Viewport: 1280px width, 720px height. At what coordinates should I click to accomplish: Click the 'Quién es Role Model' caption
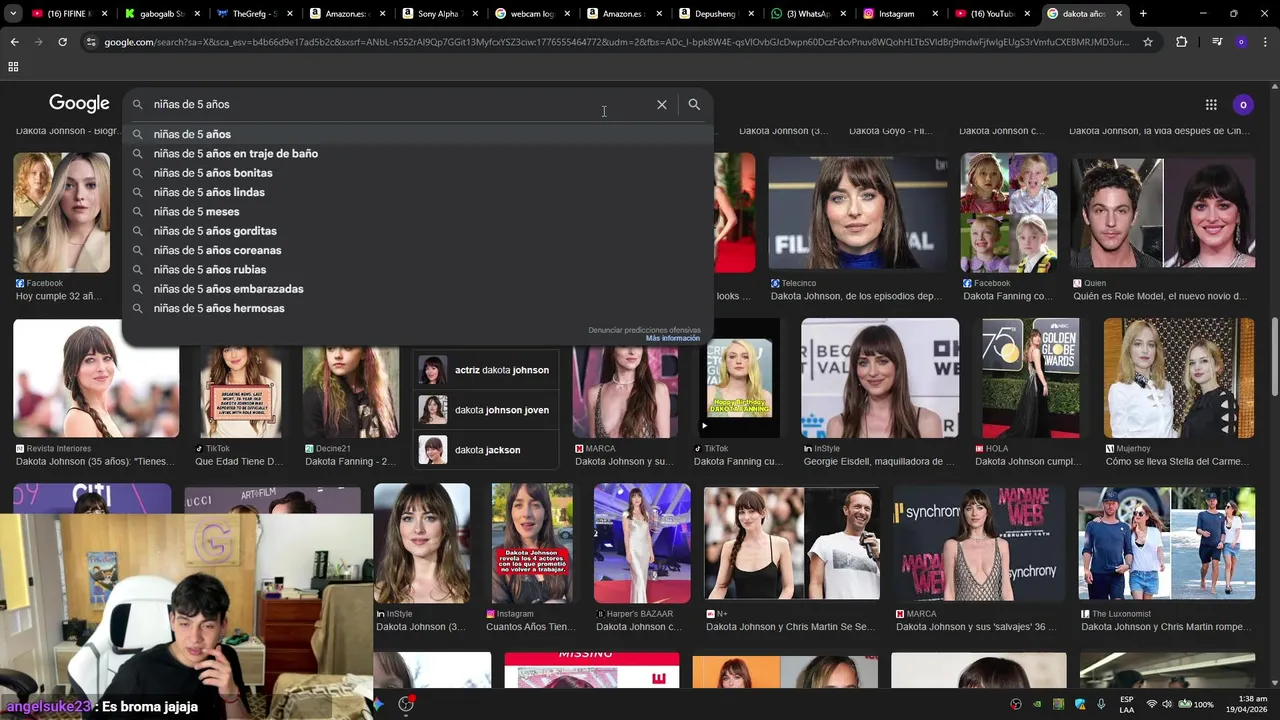(1160, 296)
